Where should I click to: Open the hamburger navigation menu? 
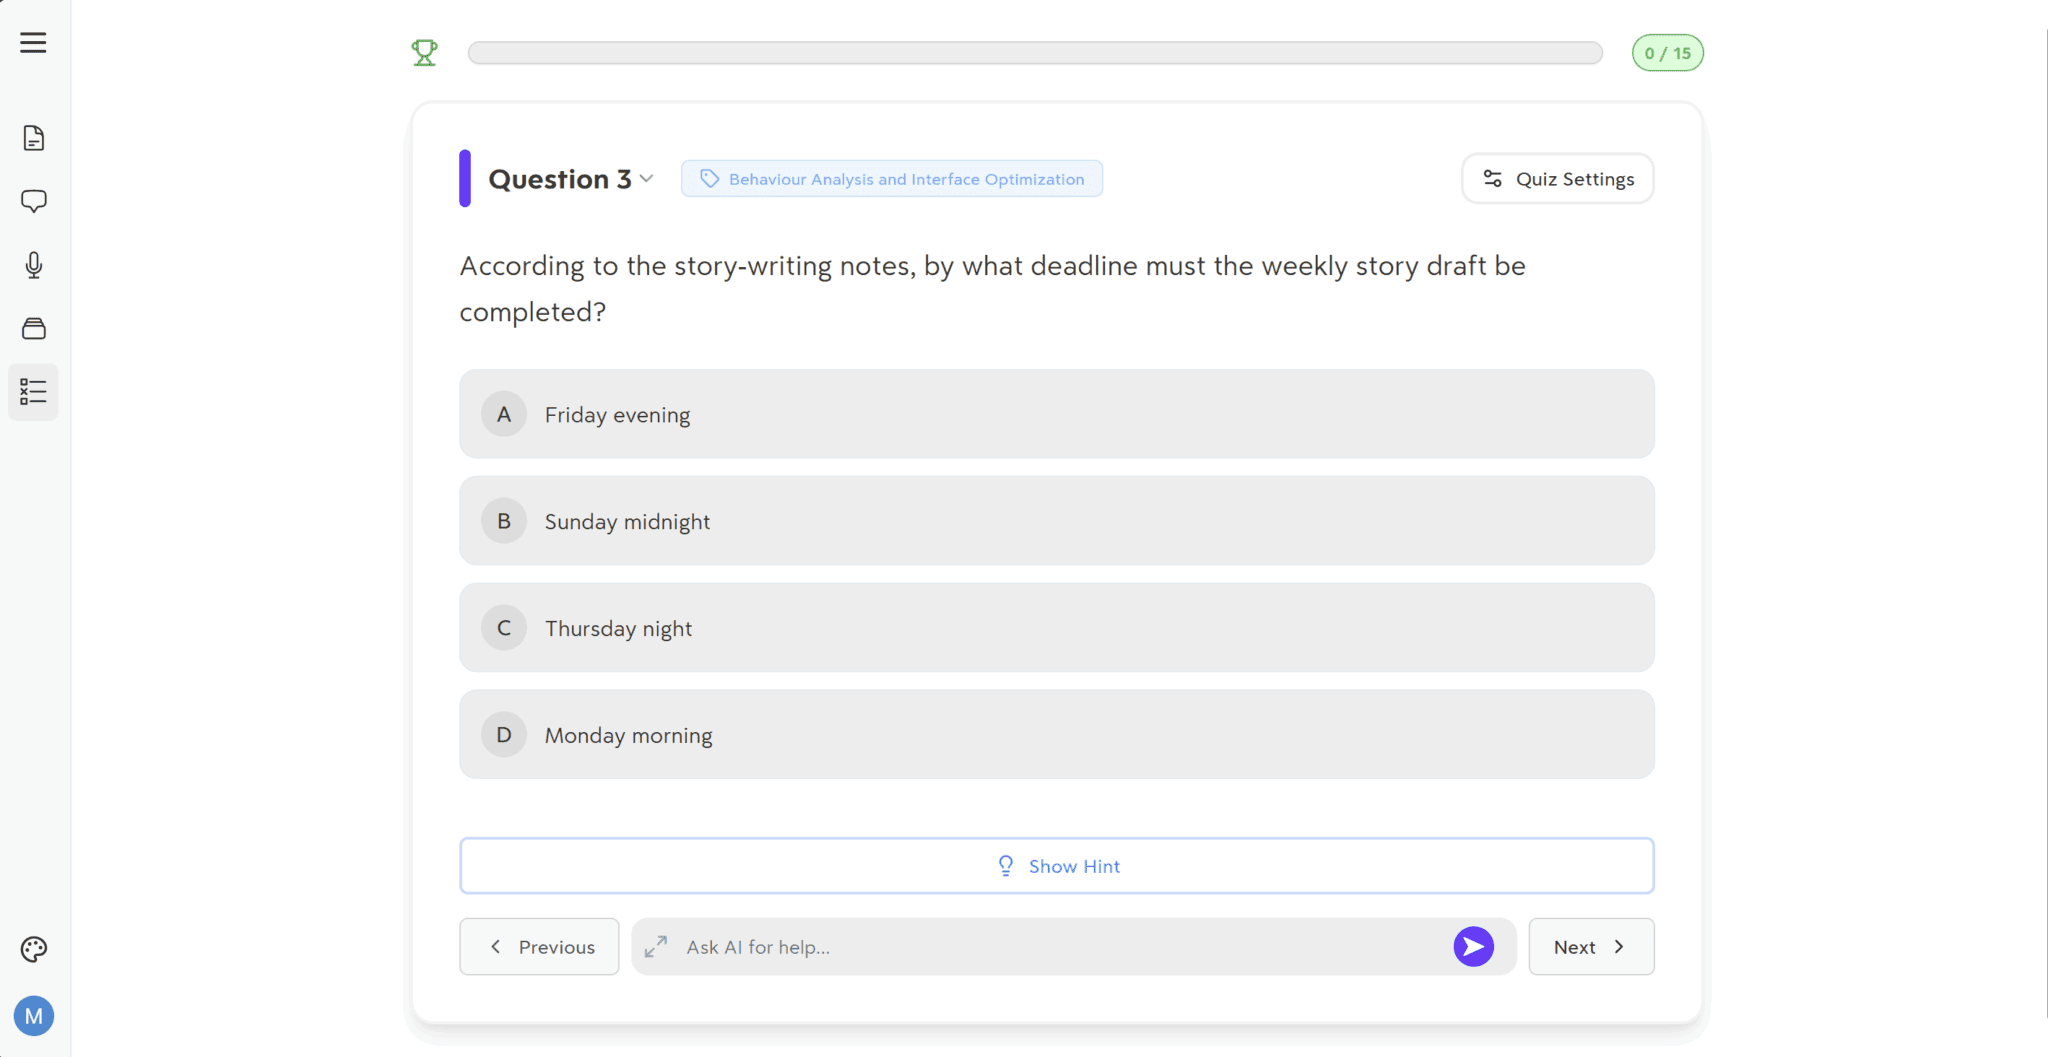pyautogui.click(x=34, y=42)
